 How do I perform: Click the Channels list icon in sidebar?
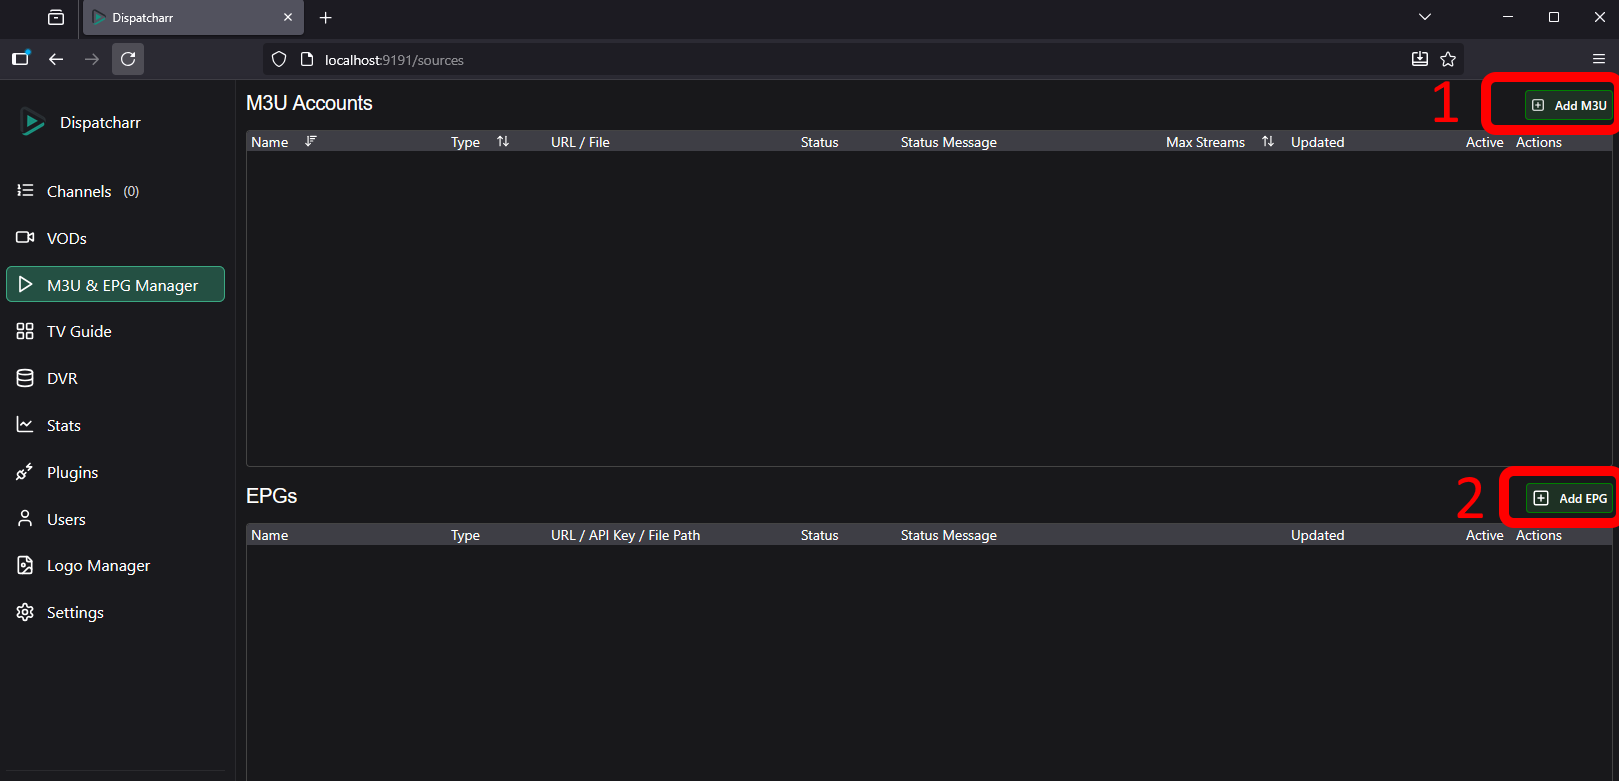tap(25, 190)
